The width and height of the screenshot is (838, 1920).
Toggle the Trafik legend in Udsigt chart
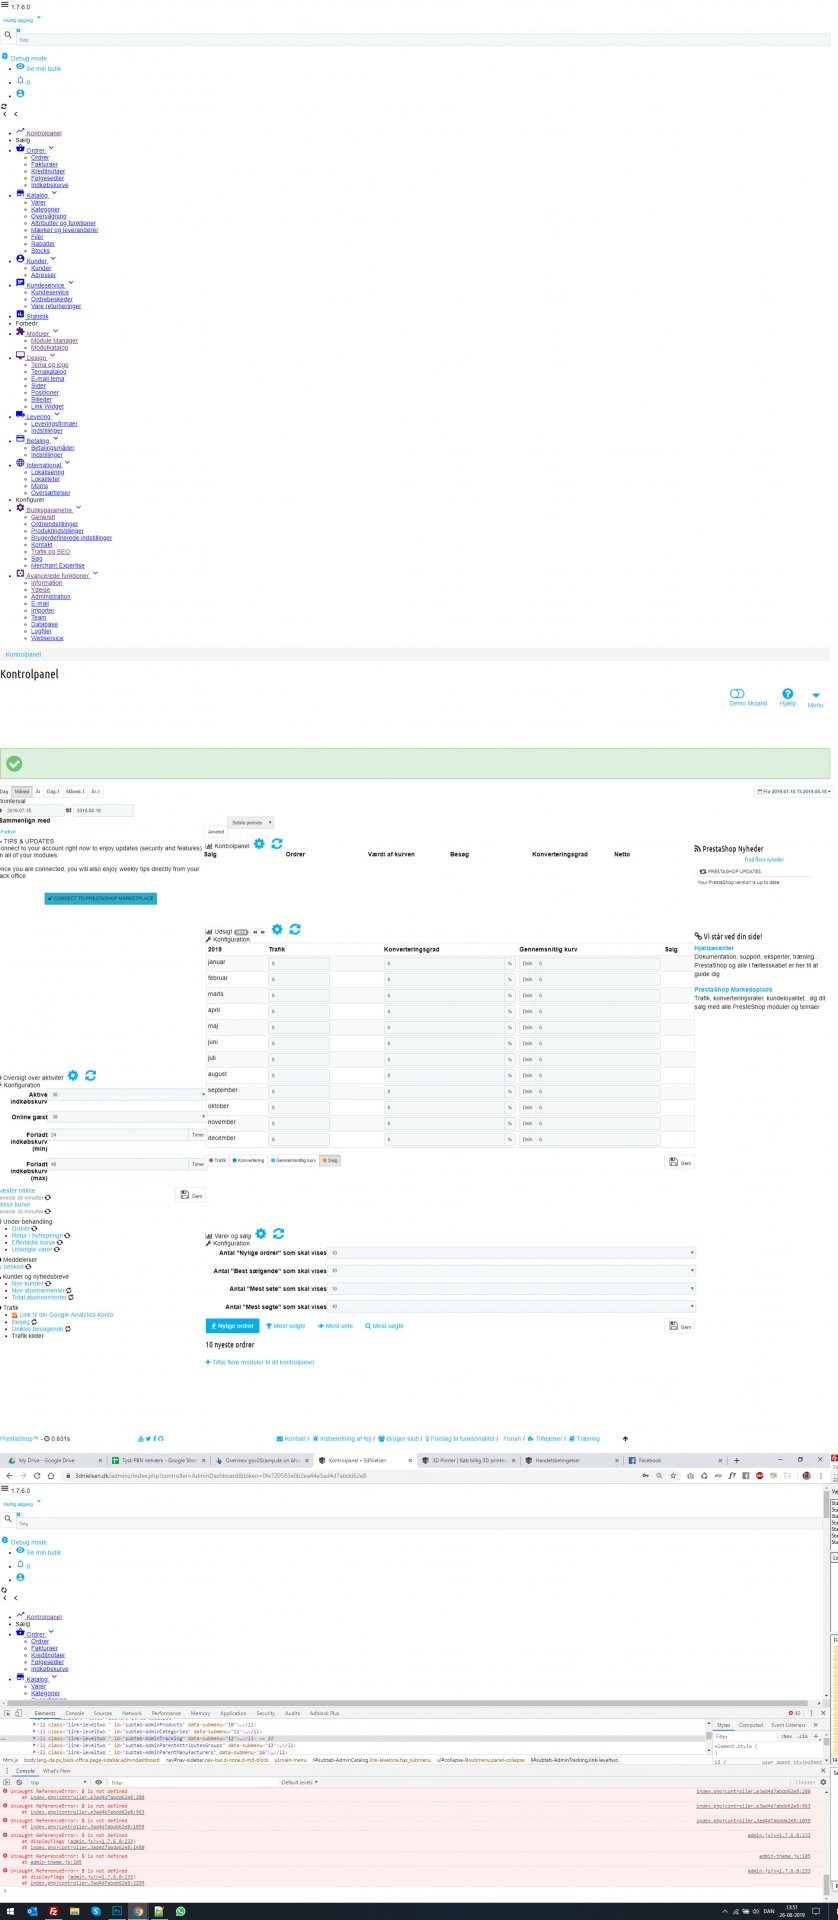pos(217,1160)
